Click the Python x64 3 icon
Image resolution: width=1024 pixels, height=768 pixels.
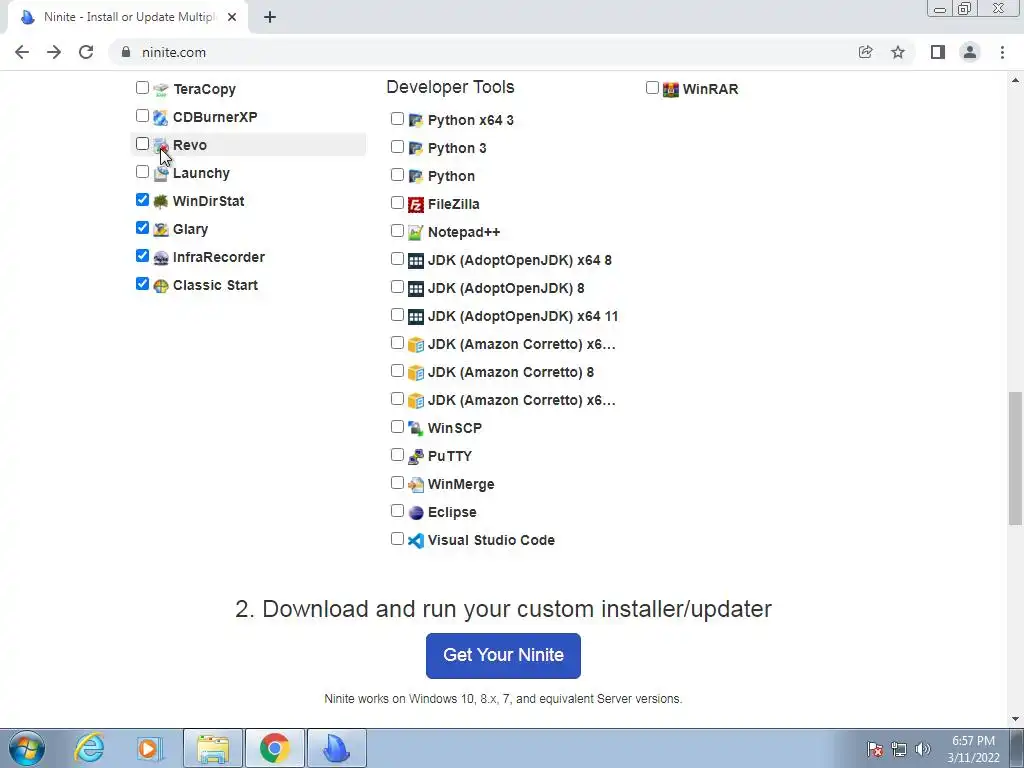(415, 121)
